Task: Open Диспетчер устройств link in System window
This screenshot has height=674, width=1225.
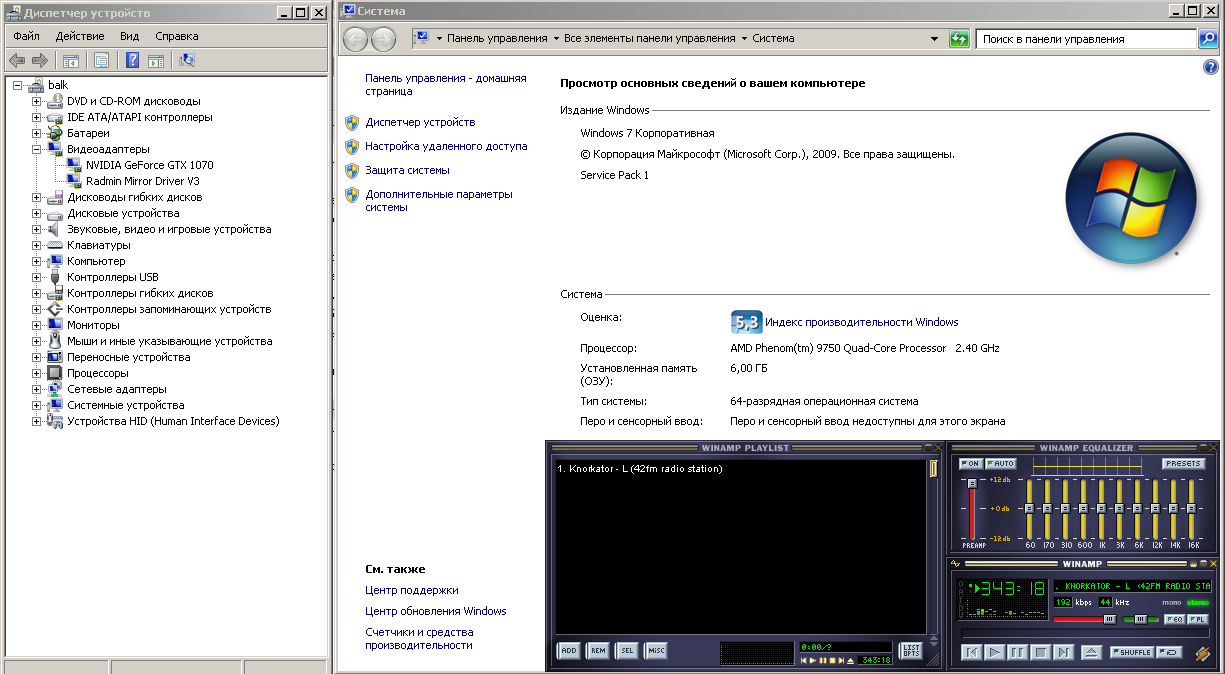Action: 420,122
